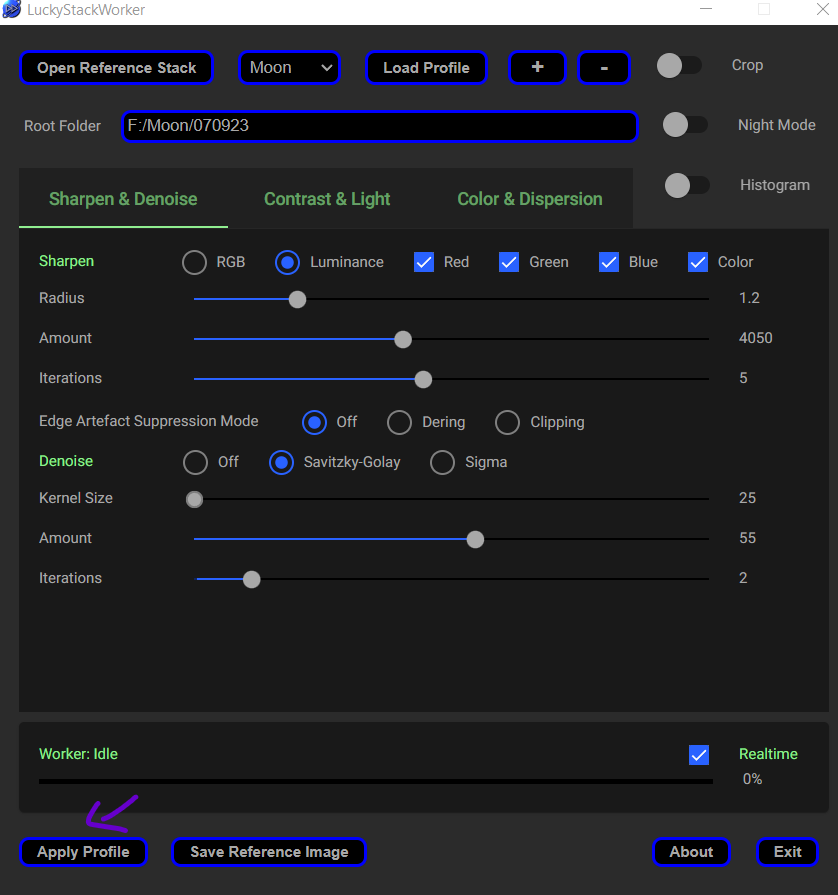Select Savitzky-Golay denoise option
The width and height of the screenshot is (838, 895).
(x=281, y=462)
